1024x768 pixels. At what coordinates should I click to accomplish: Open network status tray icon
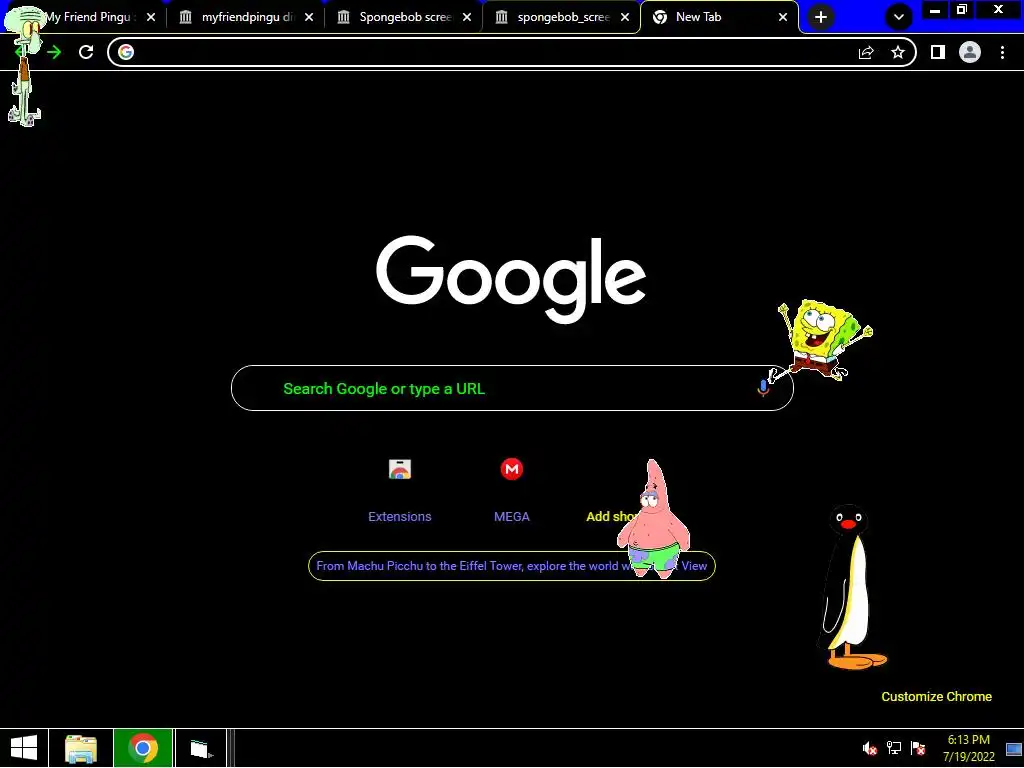point(894,748)
